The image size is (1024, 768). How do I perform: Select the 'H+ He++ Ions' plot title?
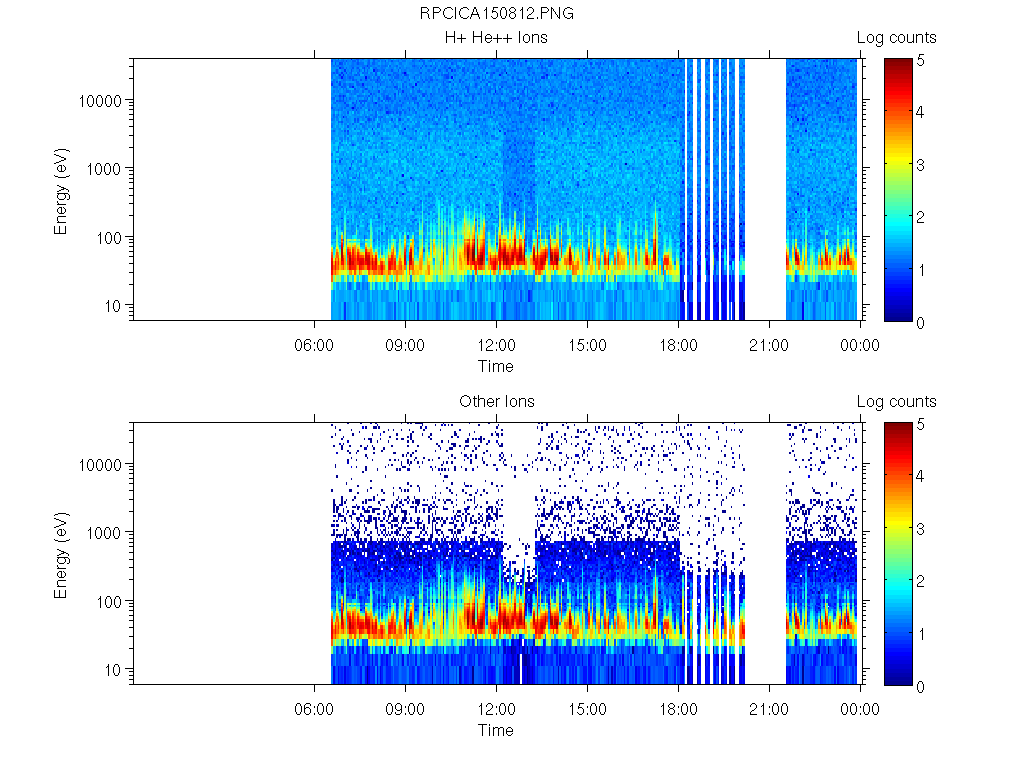point(496,38)
